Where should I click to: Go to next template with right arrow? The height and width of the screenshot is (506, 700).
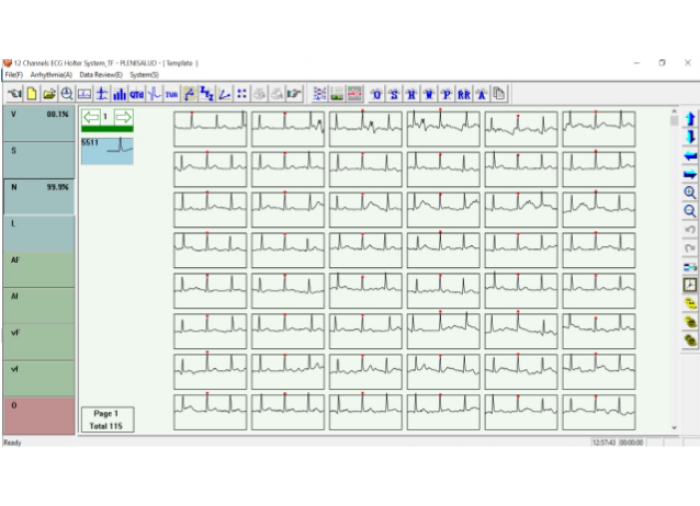123,117
